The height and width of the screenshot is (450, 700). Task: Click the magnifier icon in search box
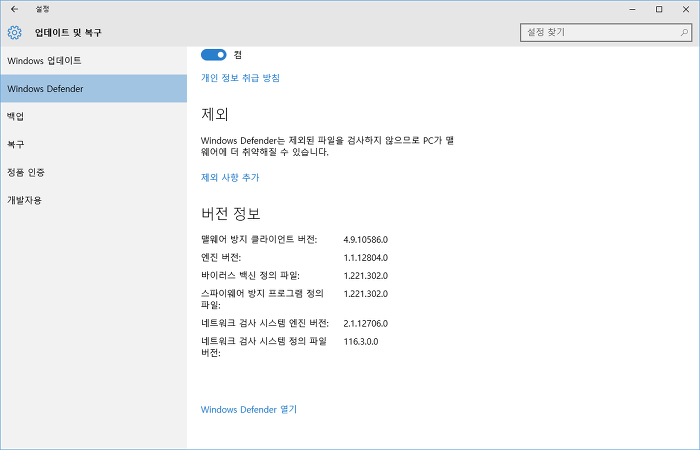(684, 32)
